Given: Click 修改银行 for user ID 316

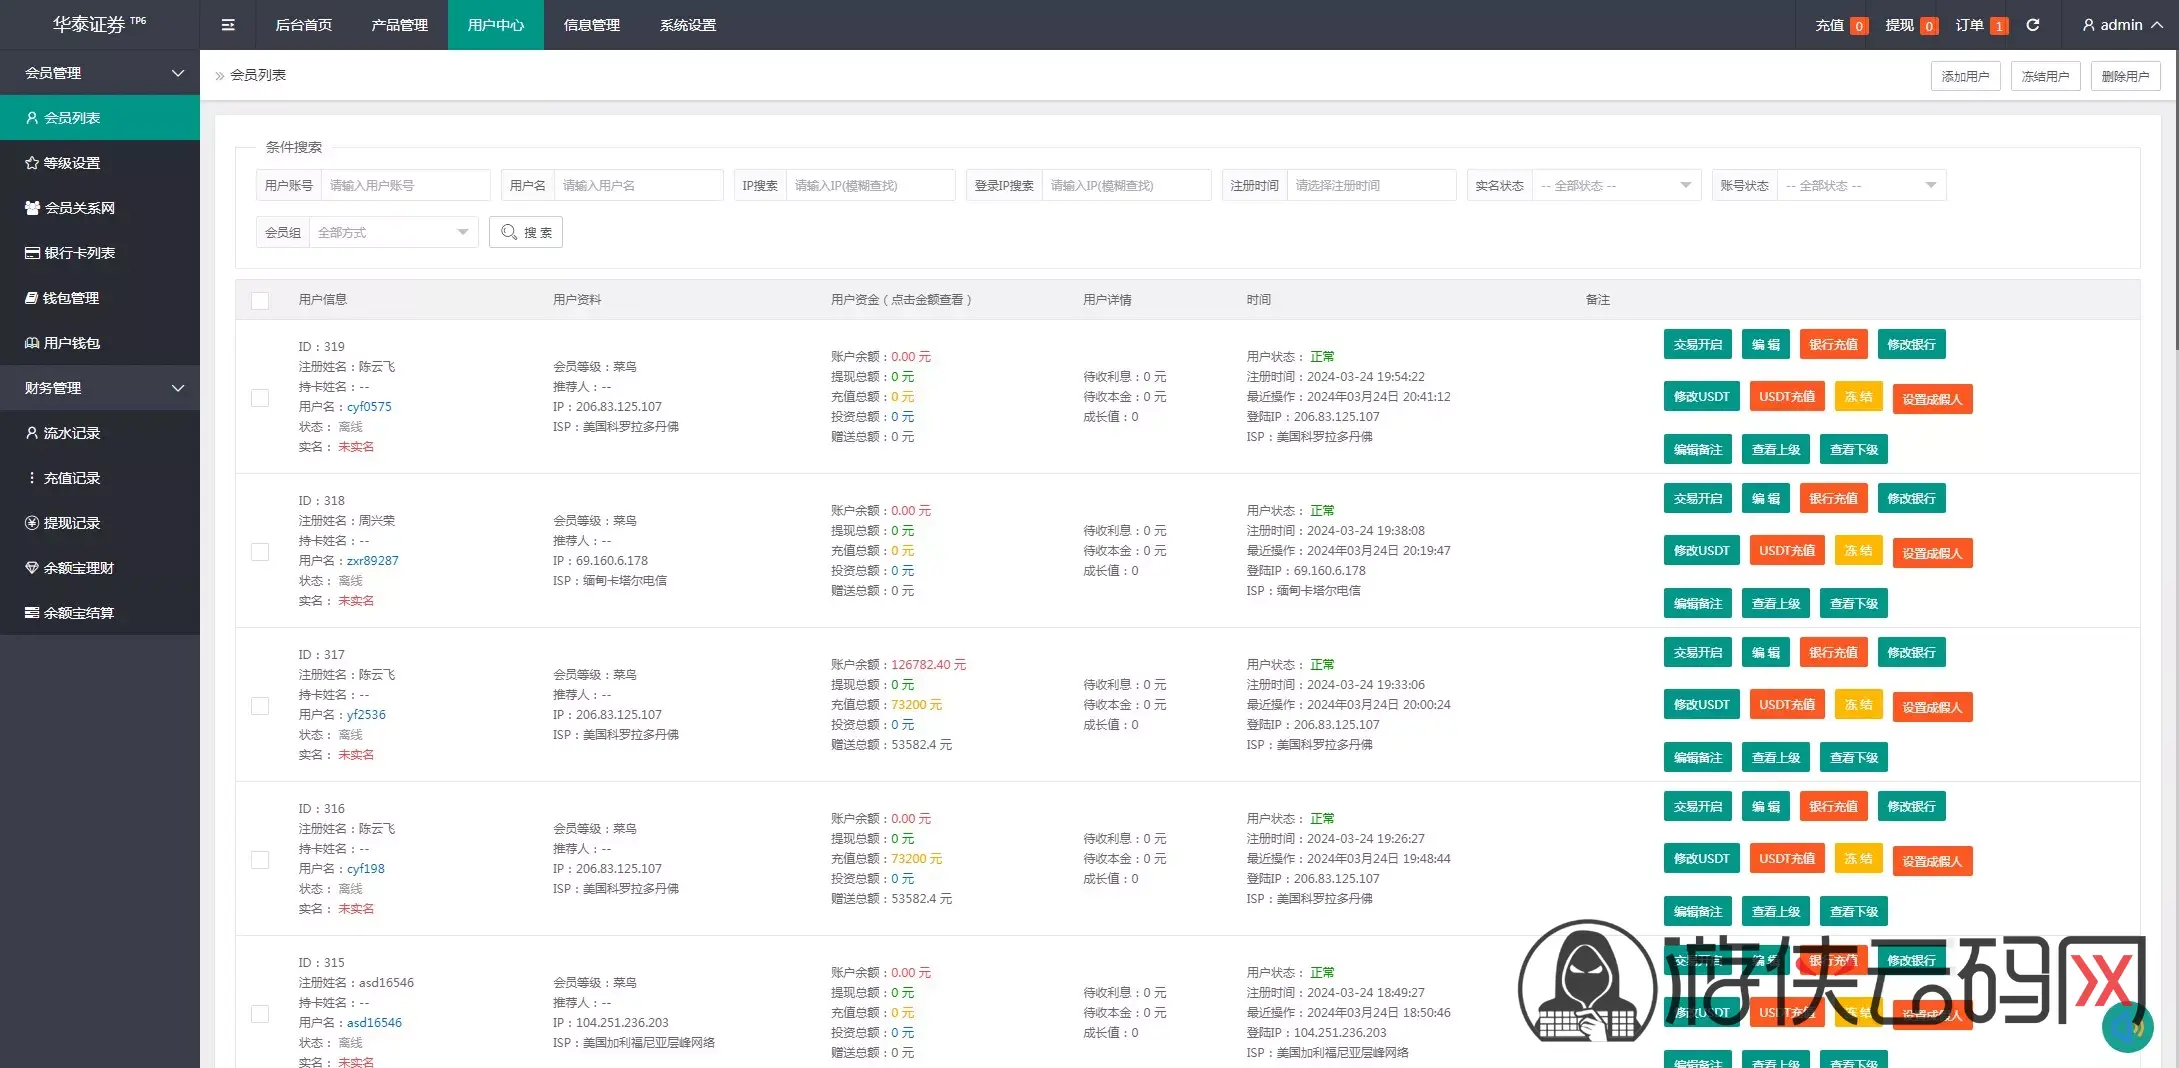Looking at the screenshot, I should click(x=1911, y=806).
